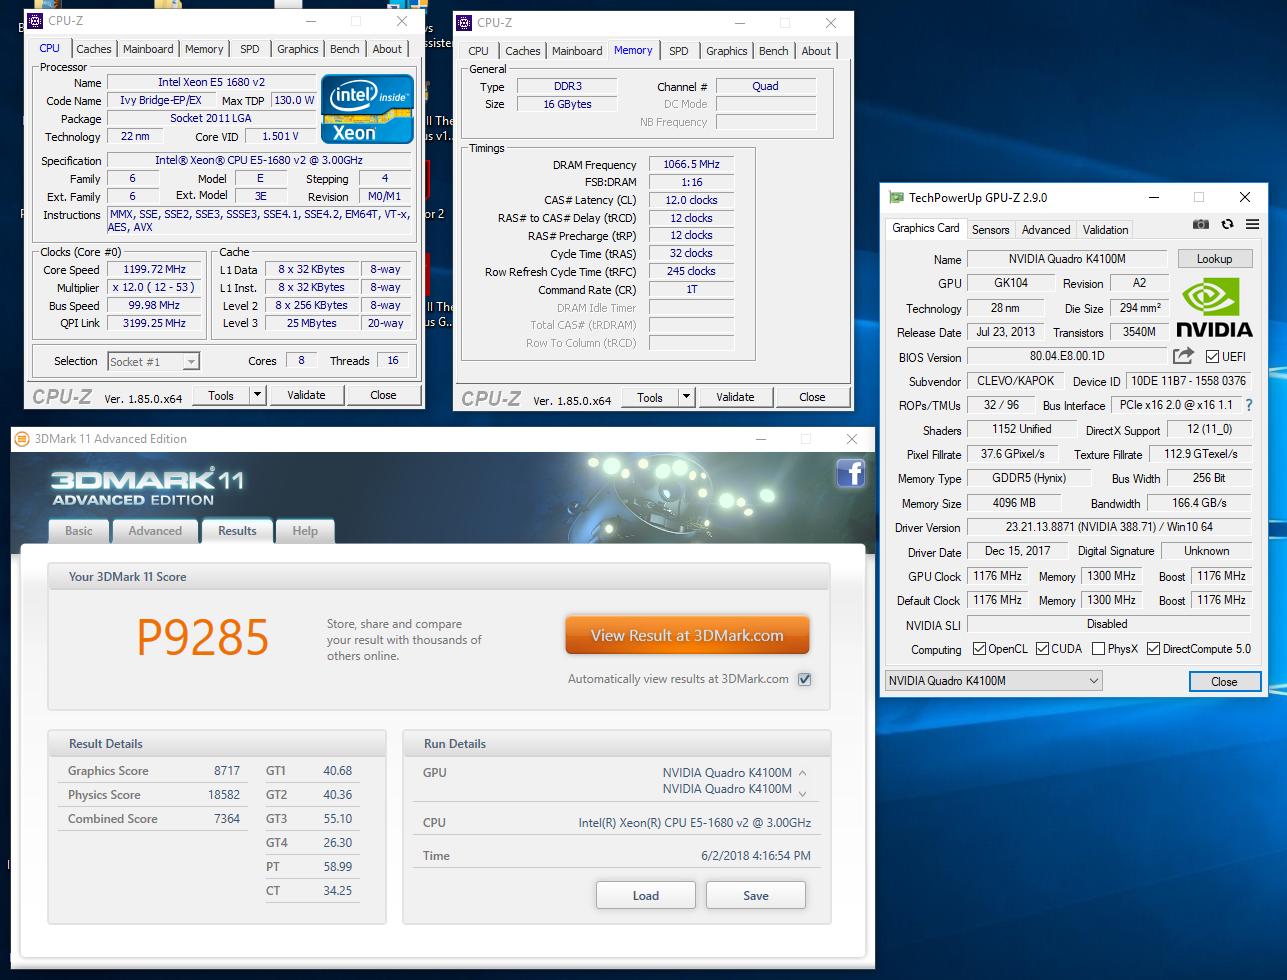Click the NVIDIA logo in GPU-Z
1287x980 pixels.
[x=1214, y=307]
